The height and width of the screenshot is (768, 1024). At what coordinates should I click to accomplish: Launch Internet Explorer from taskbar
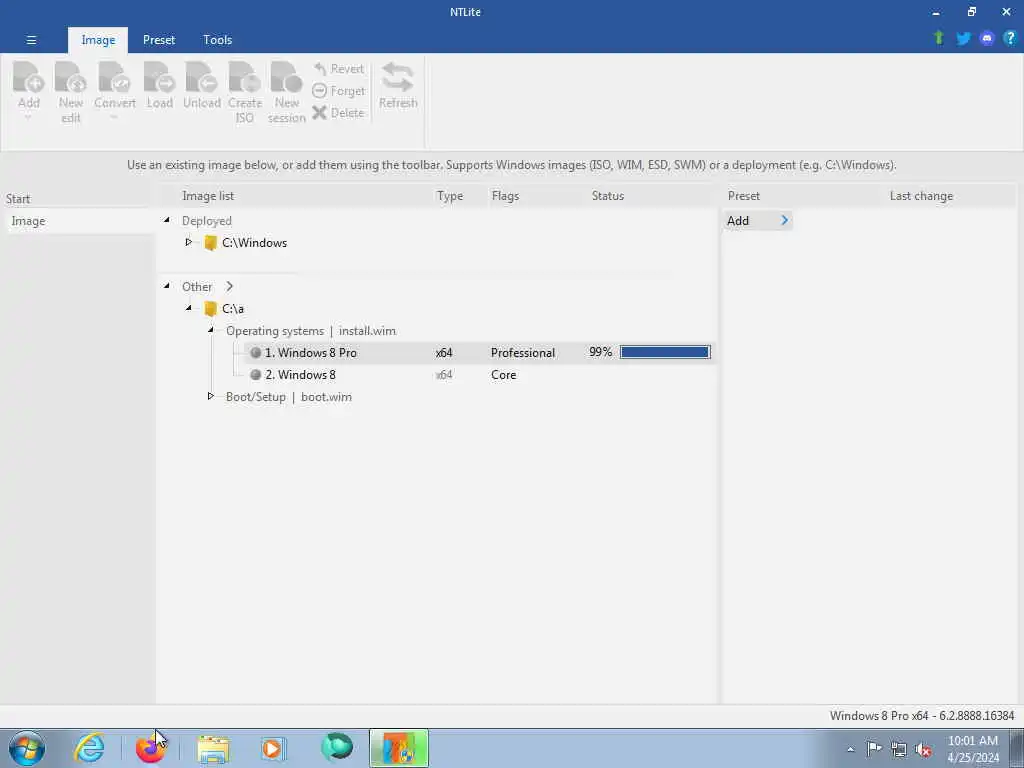(89, 748)
